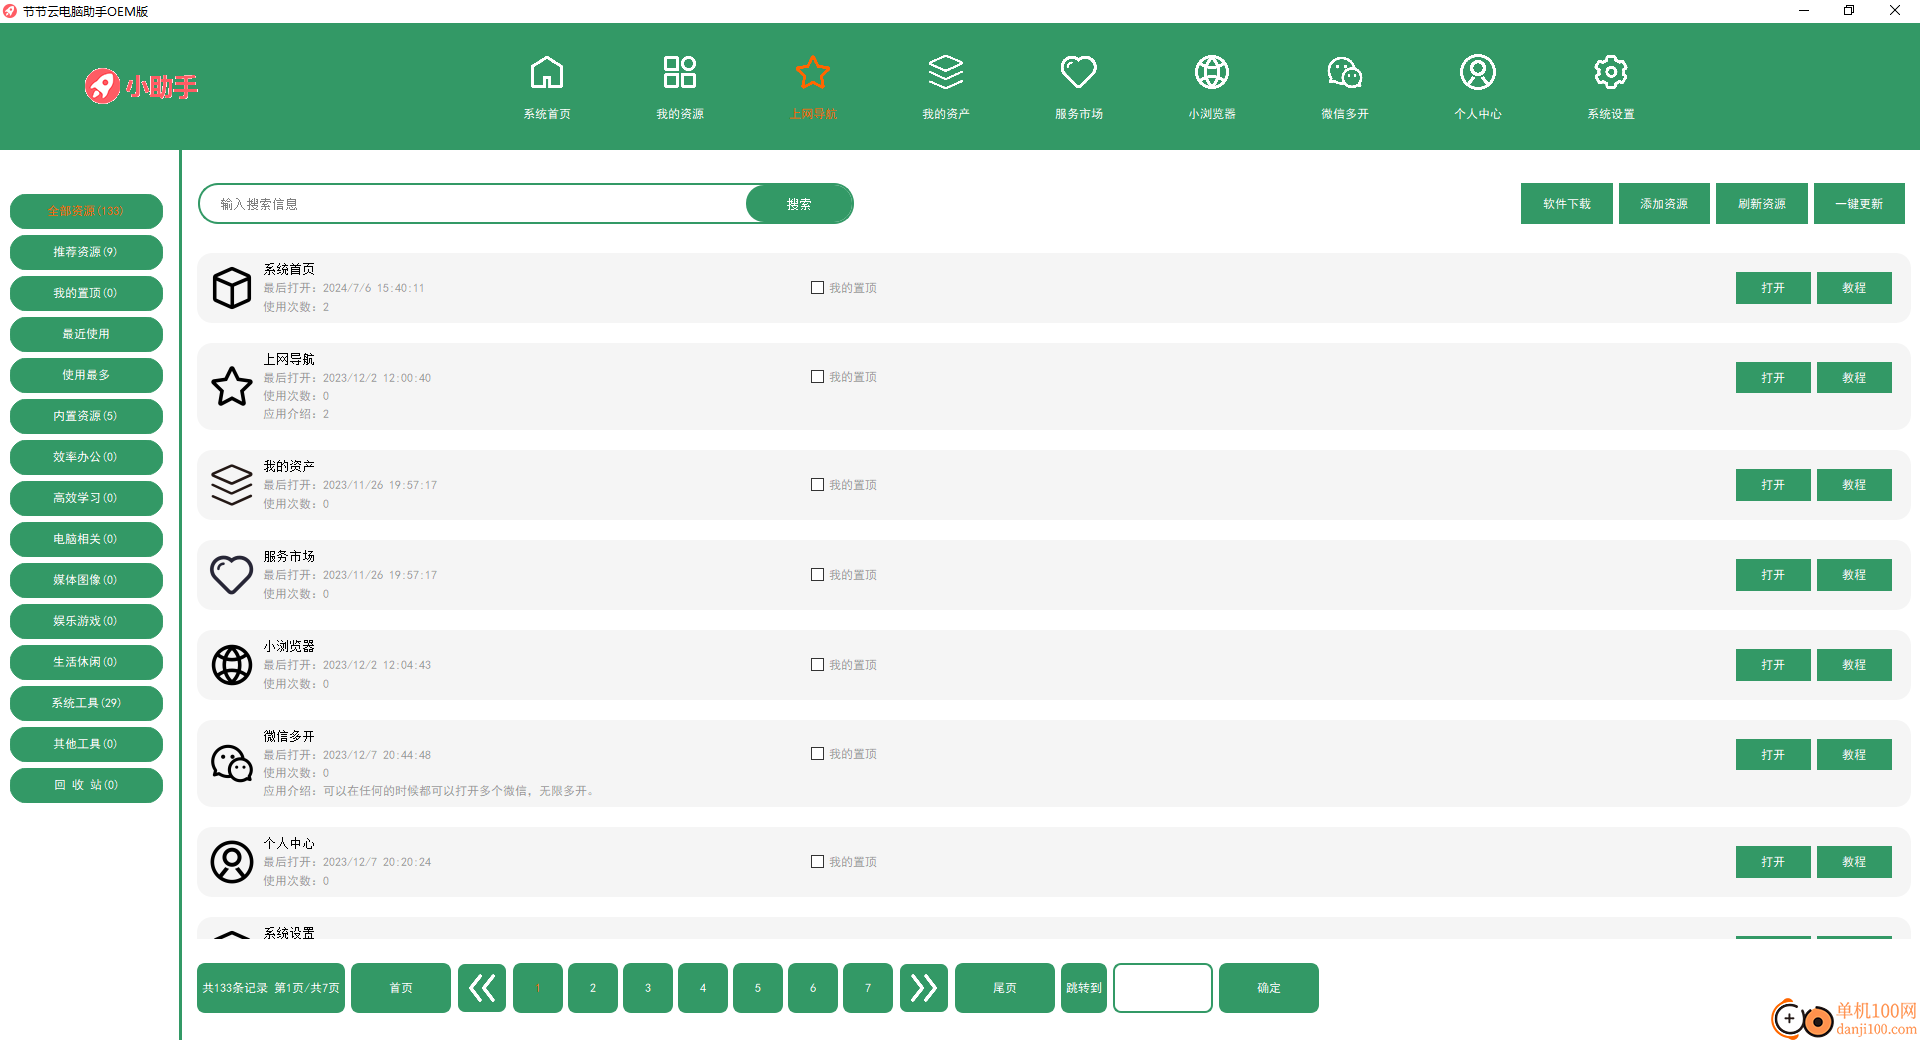Go to page 3
The width and height of the screenshot is (1920, 1040).
click(x=648, y=988)
